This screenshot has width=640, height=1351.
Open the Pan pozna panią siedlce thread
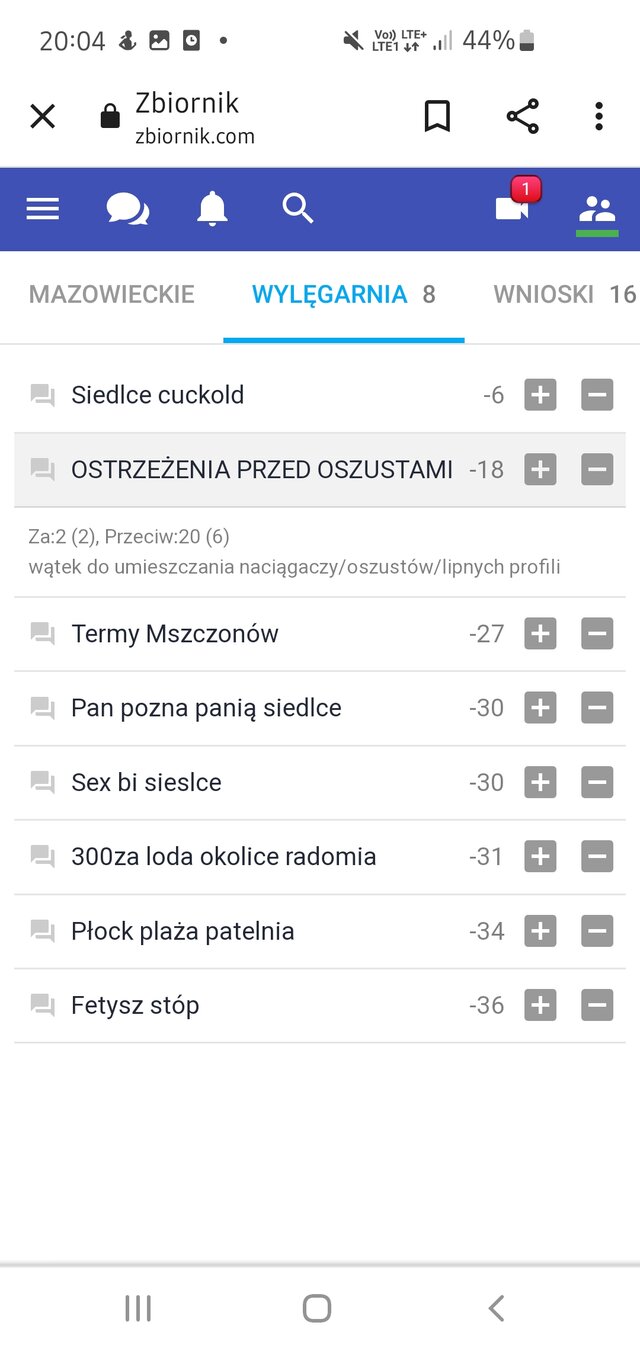(206, 708)
